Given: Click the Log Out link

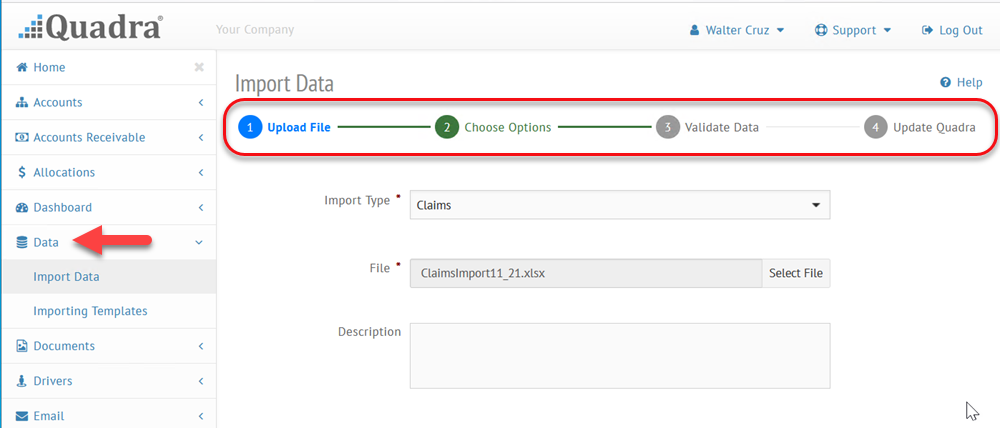Looking at the screenshot, I should click(x=952, y=30).
